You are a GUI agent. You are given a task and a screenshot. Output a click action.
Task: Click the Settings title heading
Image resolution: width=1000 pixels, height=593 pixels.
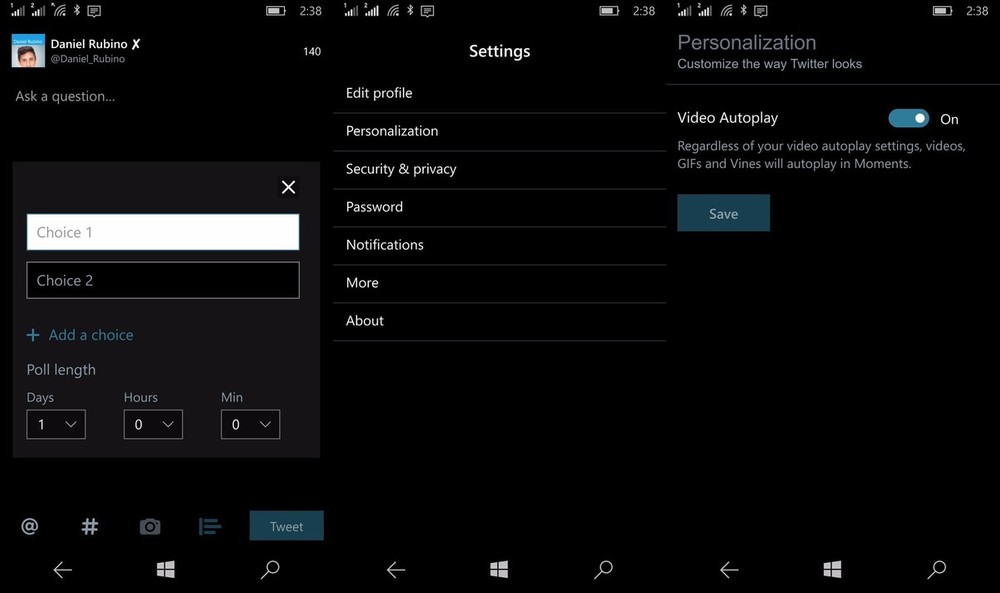(499, 51)
